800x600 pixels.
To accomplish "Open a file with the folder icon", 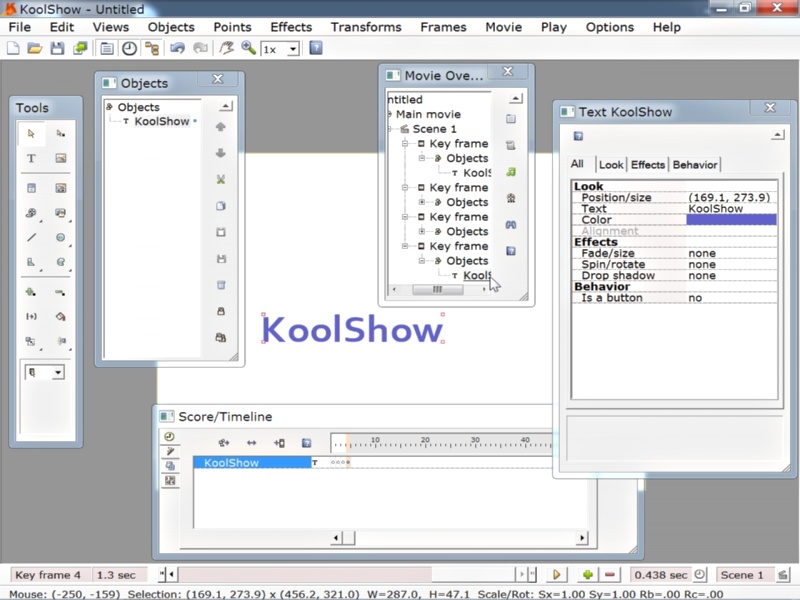I will tap(35, 48).
